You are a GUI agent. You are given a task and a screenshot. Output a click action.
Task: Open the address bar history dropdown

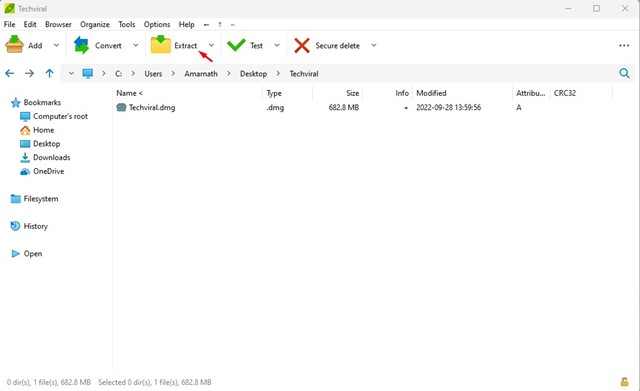(71, 73)
